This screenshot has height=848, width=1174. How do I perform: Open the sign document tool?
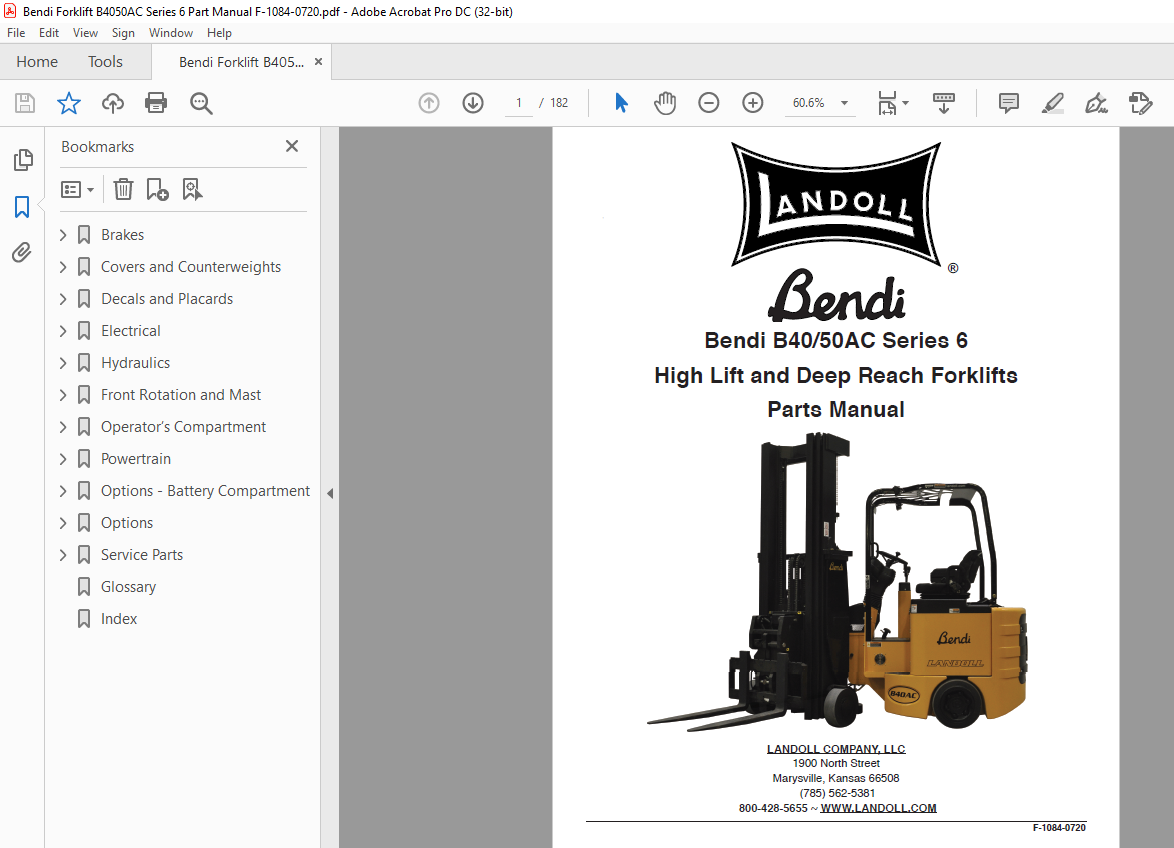pyautogui.click(x=1096, y=103)
